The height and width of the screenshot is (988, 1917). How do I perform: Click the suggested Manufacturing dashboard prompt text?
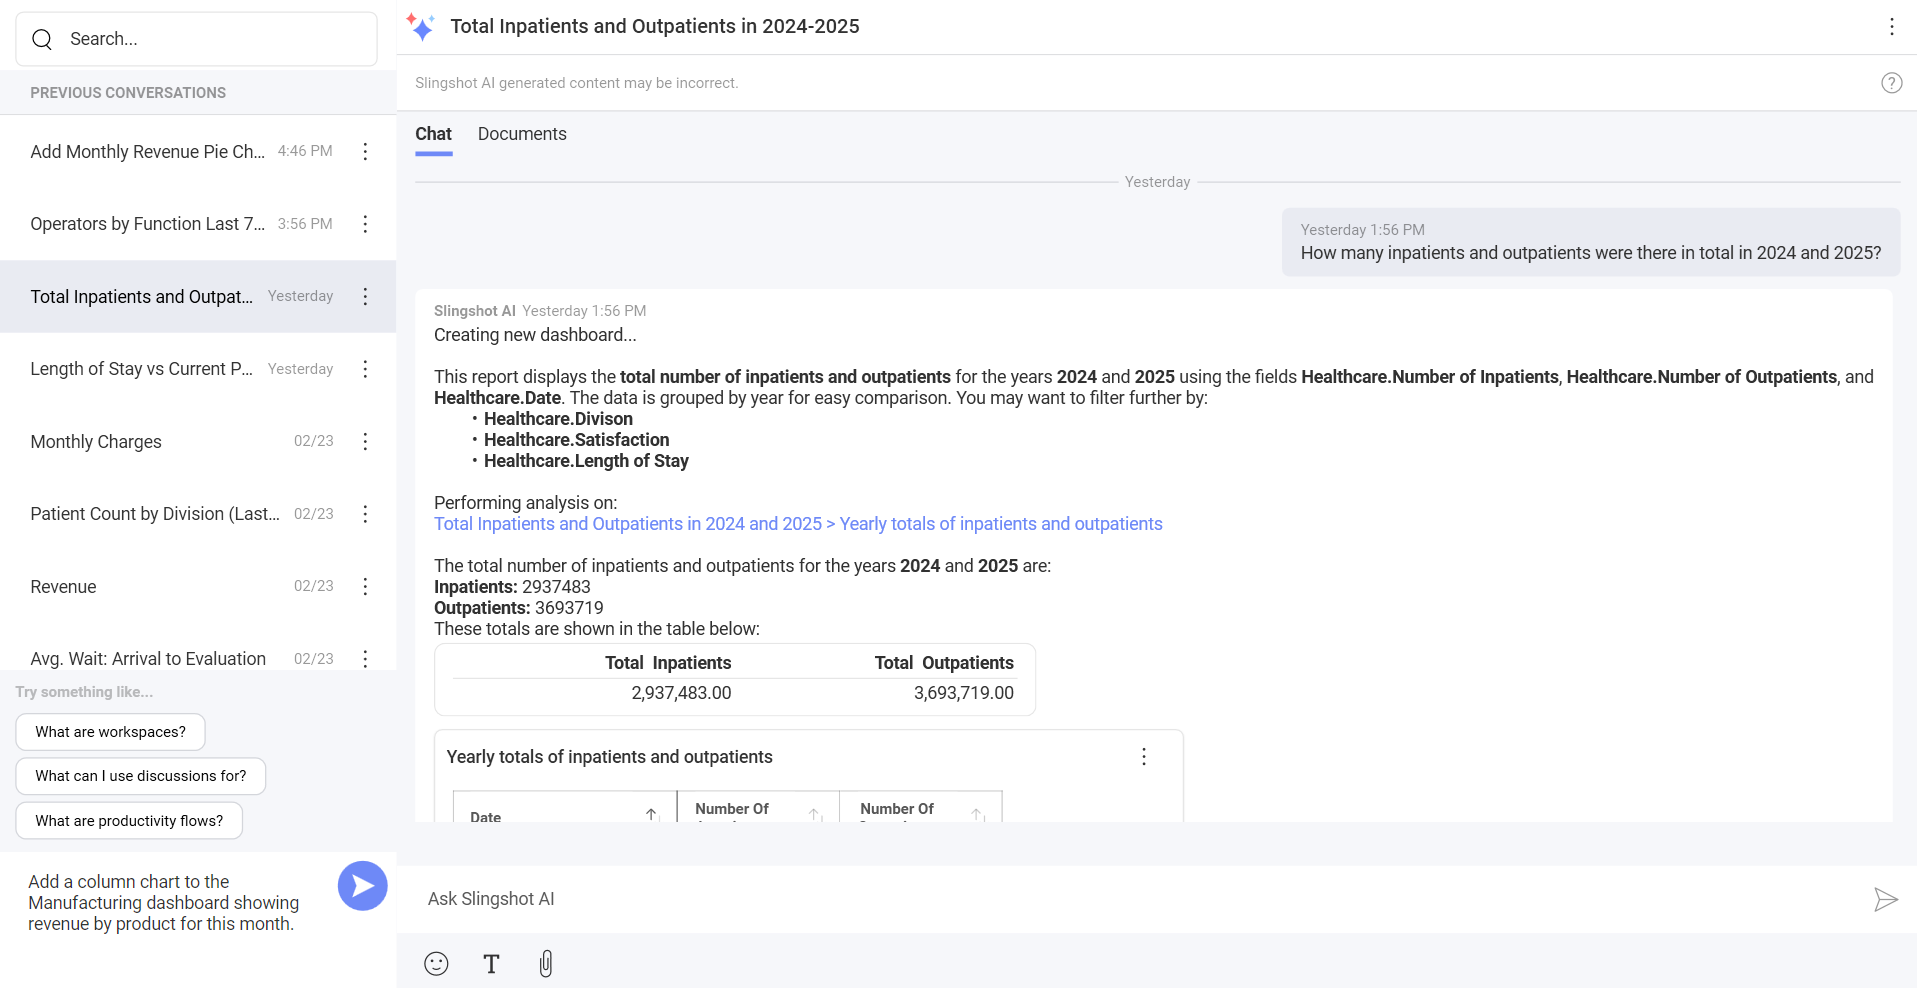(x=163, y=902)
